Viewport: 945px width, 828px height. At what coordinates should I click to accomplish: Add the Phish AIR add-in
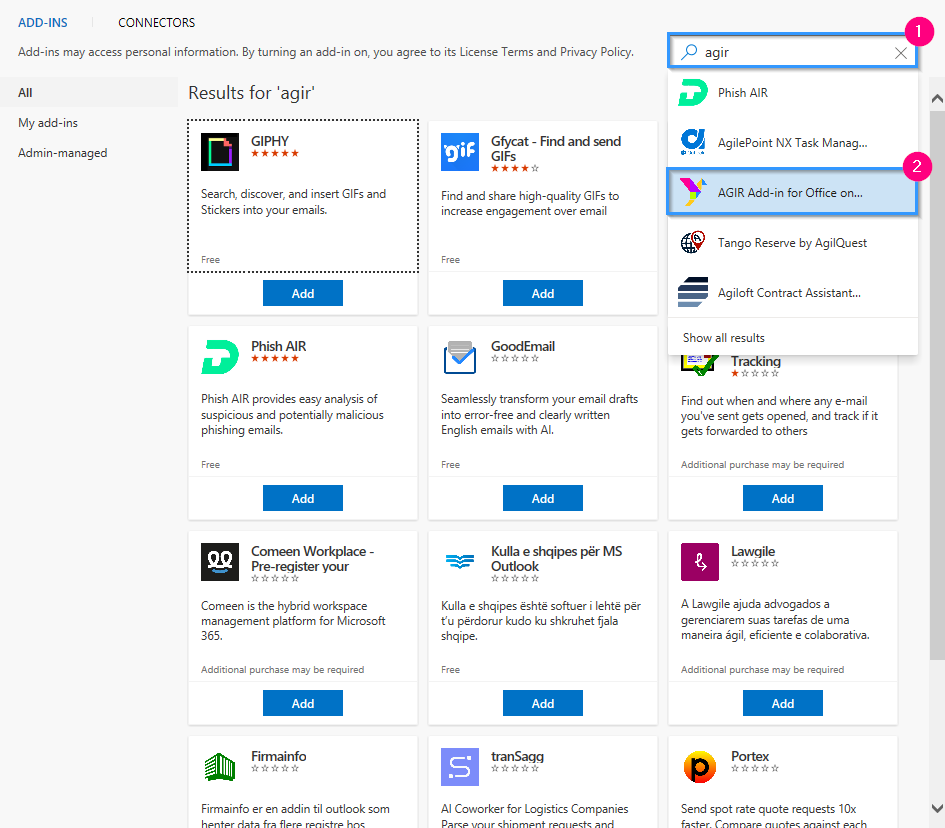click(x=303, y=498)
